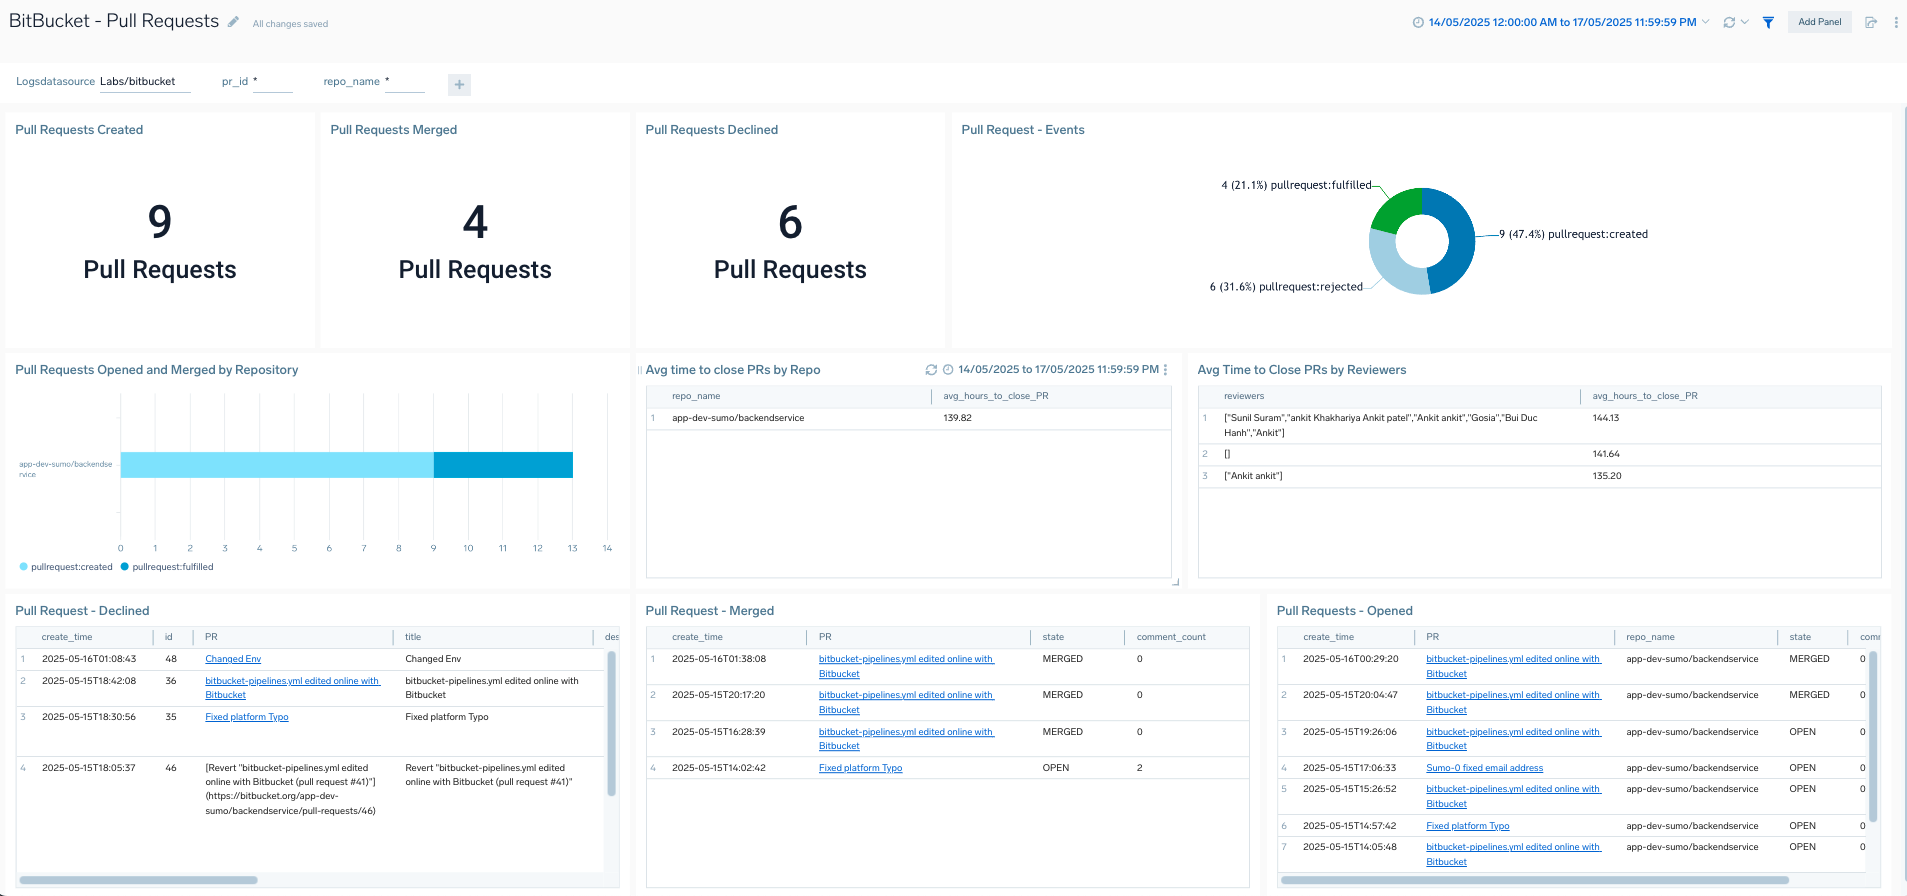
Task: Sort by avg_hours_to_close_PR column in Repo table
Action: pos(995,396)
